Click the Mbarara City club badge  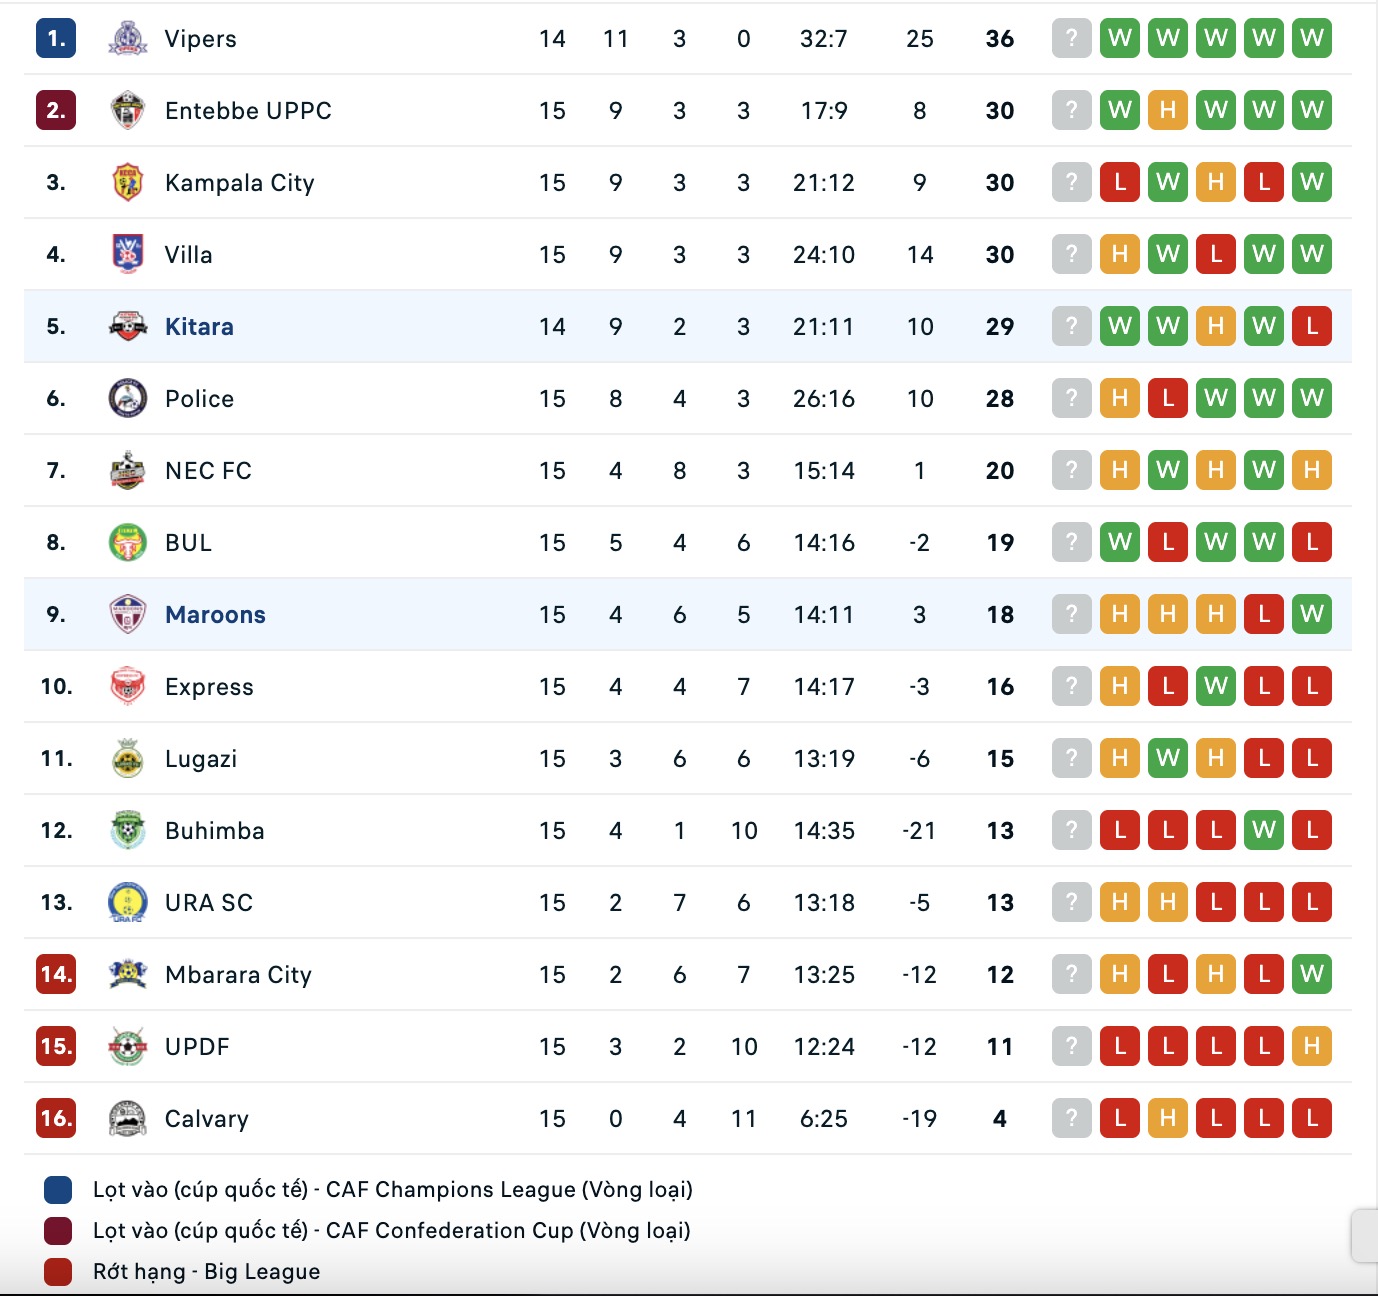128,975
